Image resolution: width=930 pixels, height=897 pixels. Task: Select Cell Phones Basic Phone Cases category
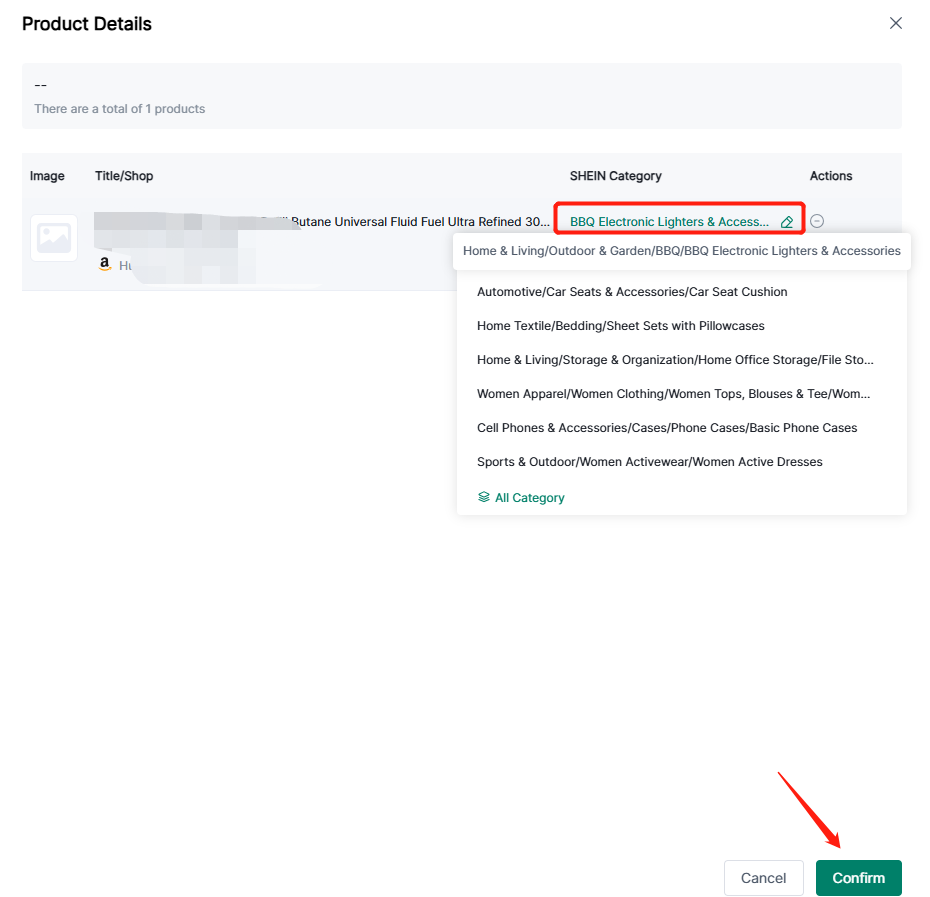tap(667, 428)
